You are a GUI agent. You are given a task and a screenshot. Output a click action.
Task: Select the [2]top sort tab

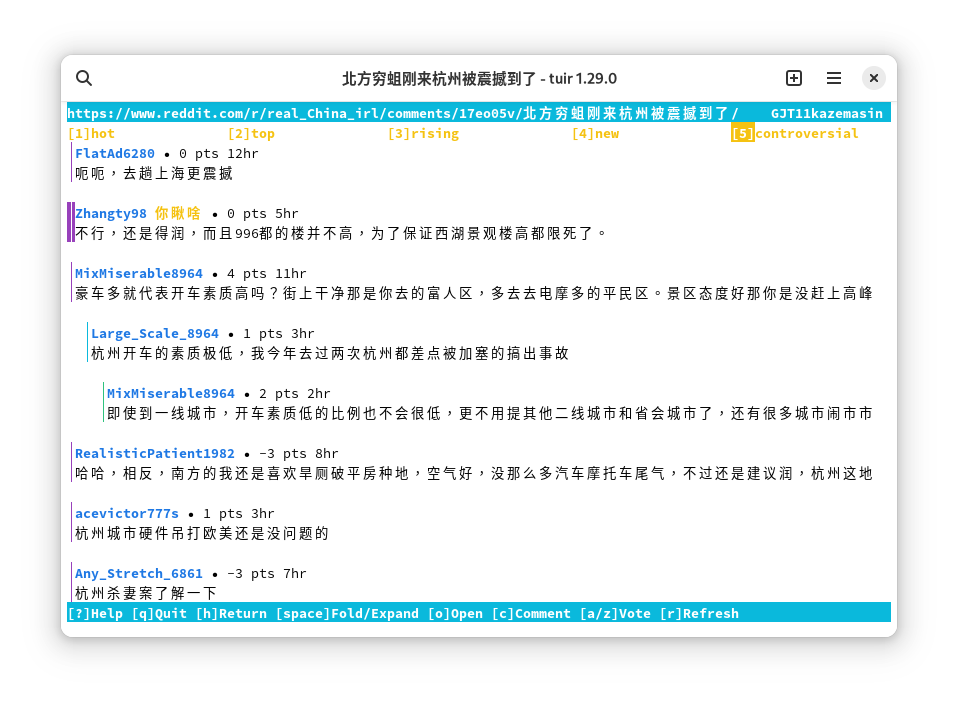click(251, 133)
